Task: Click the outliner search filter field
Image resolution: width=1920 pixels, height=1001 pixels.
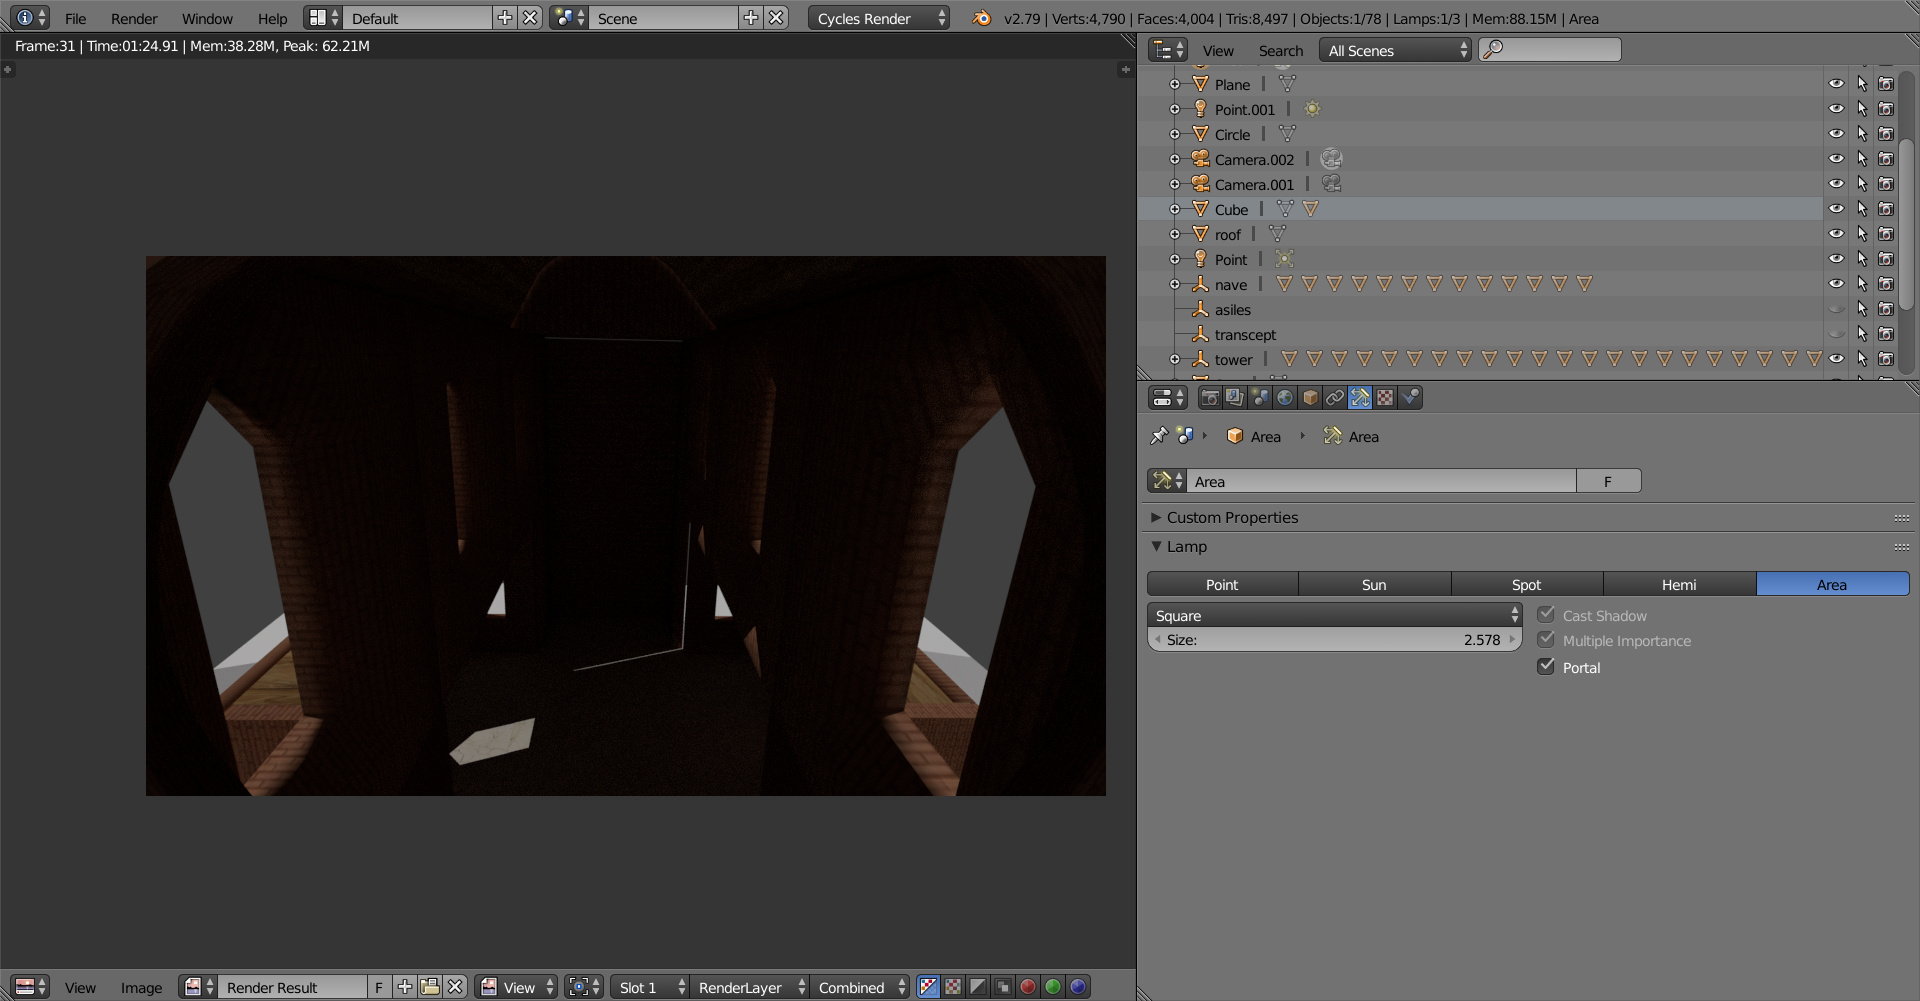Action: tap(1549, 50)
